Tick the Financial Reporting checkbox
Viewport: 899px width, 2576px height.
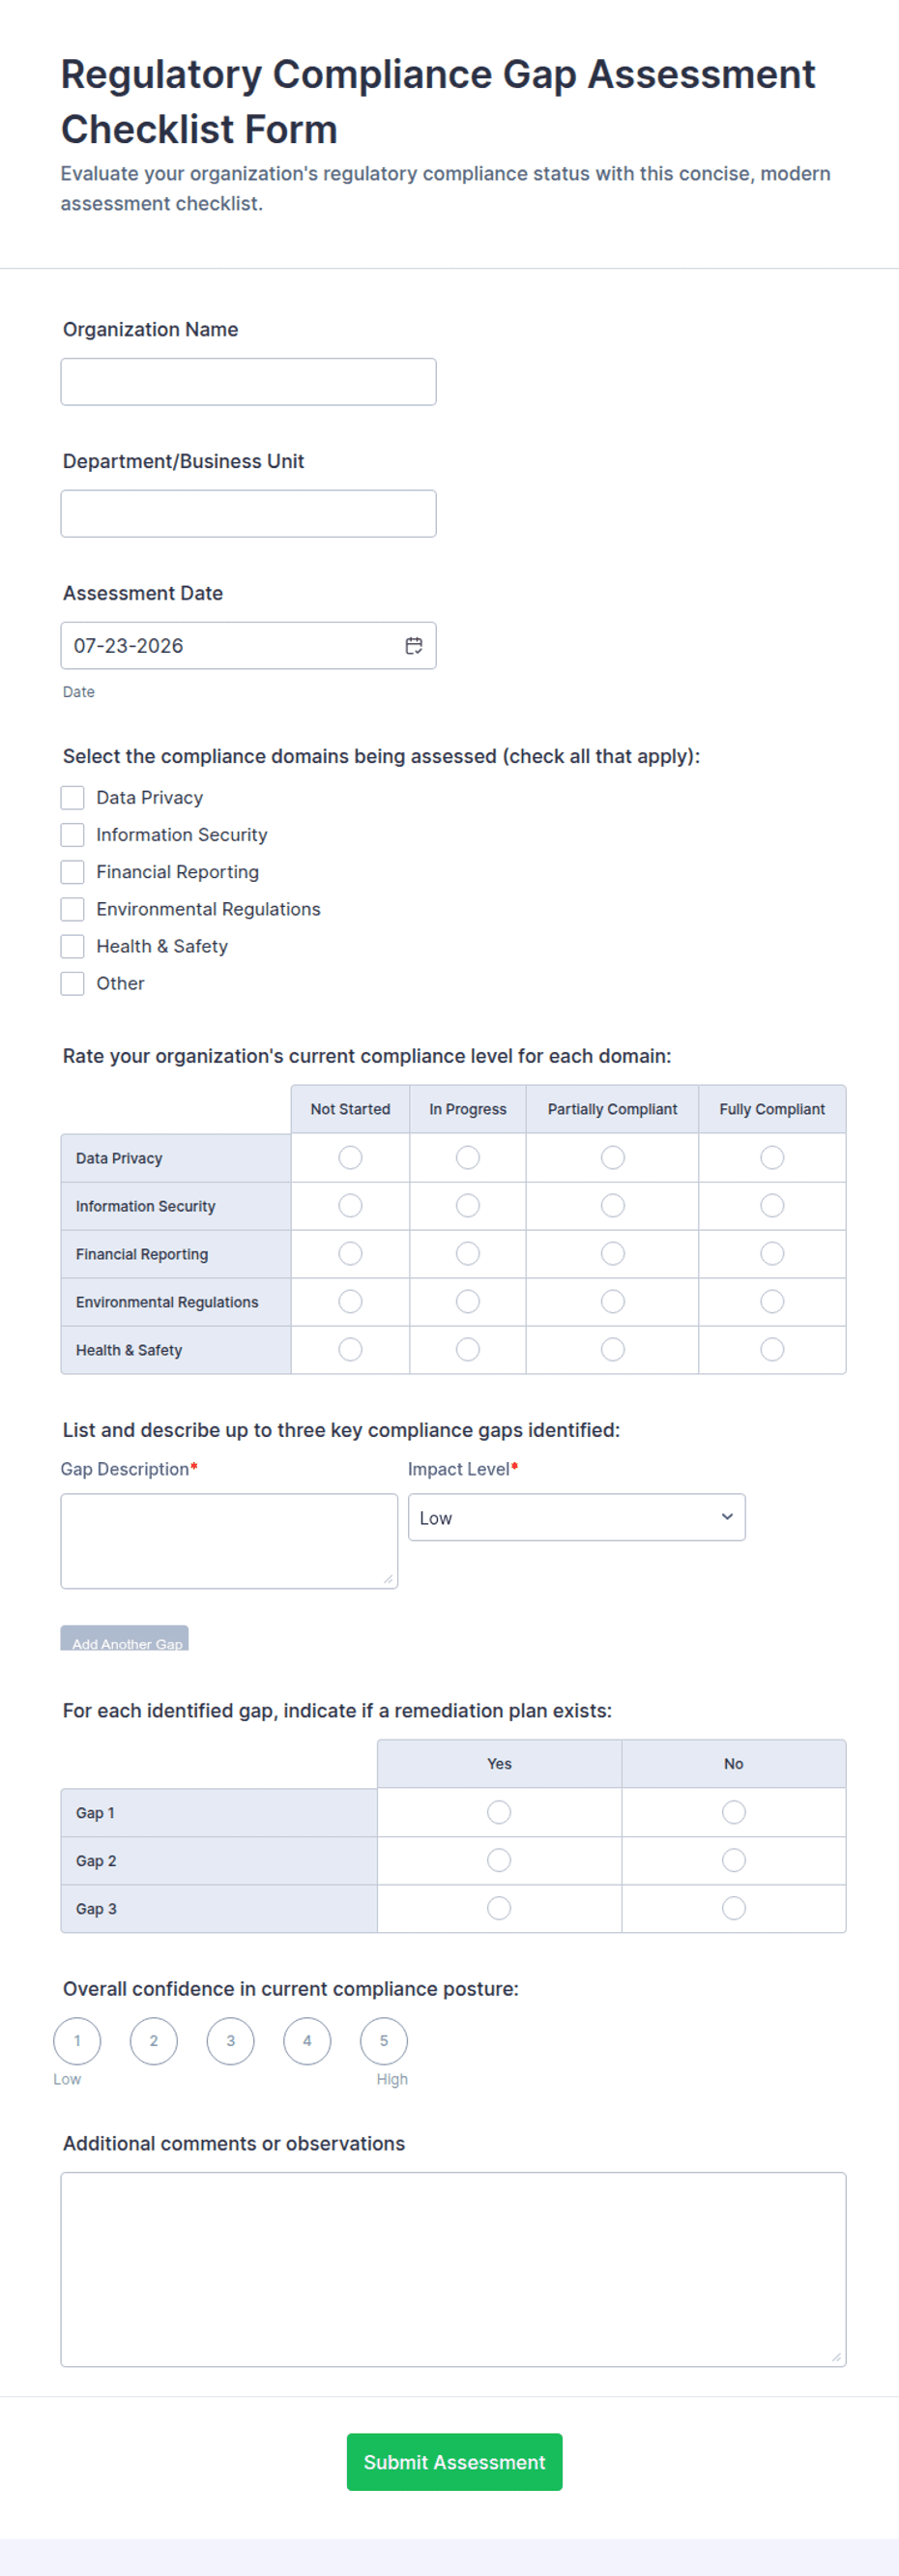[x=72, y=872]
